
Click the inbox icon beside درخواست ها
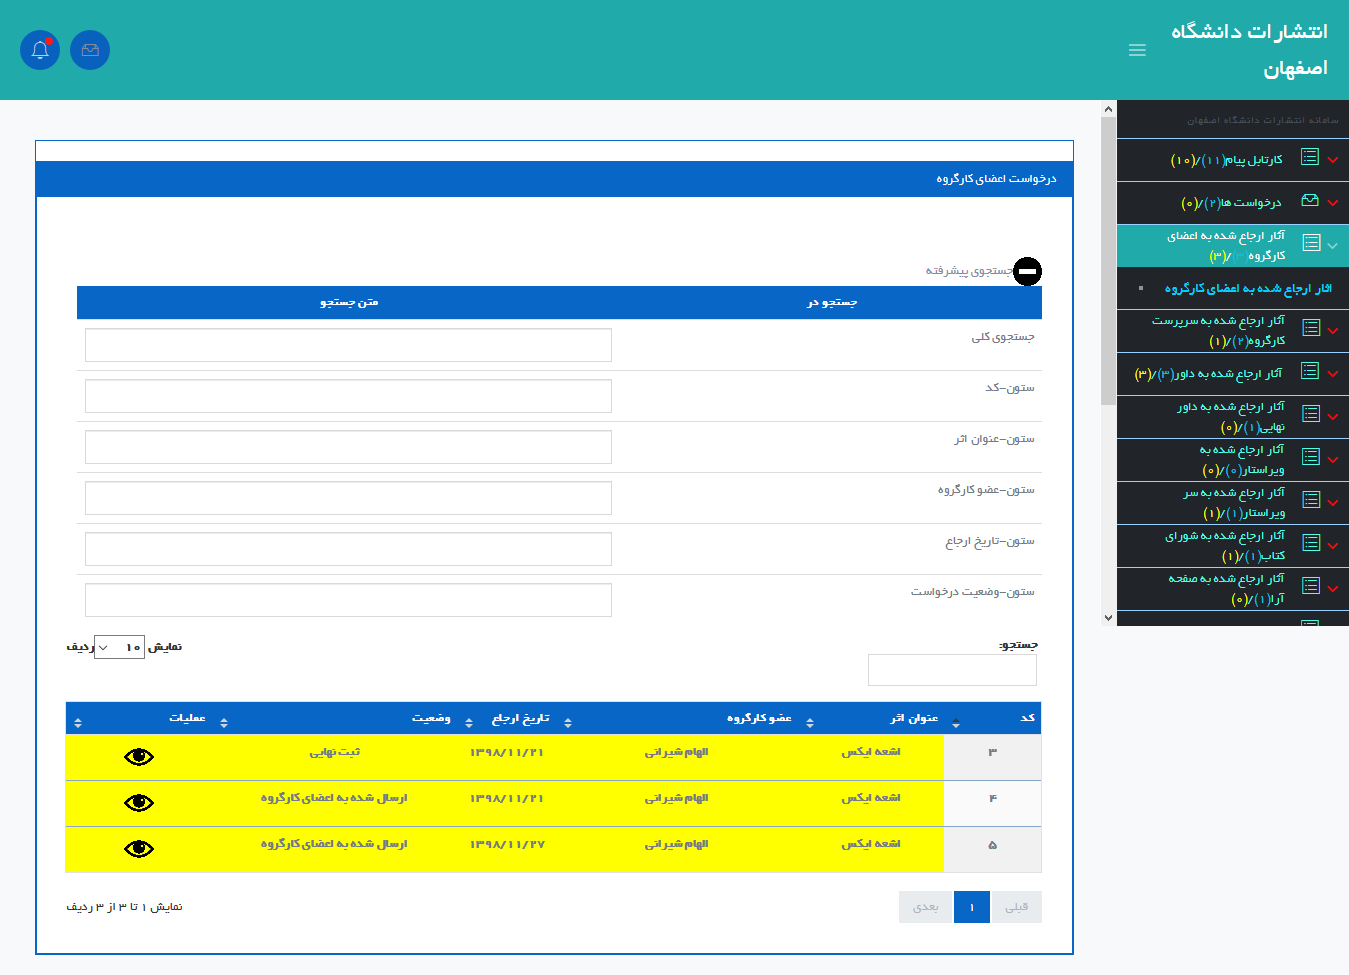pos(1309,201)
